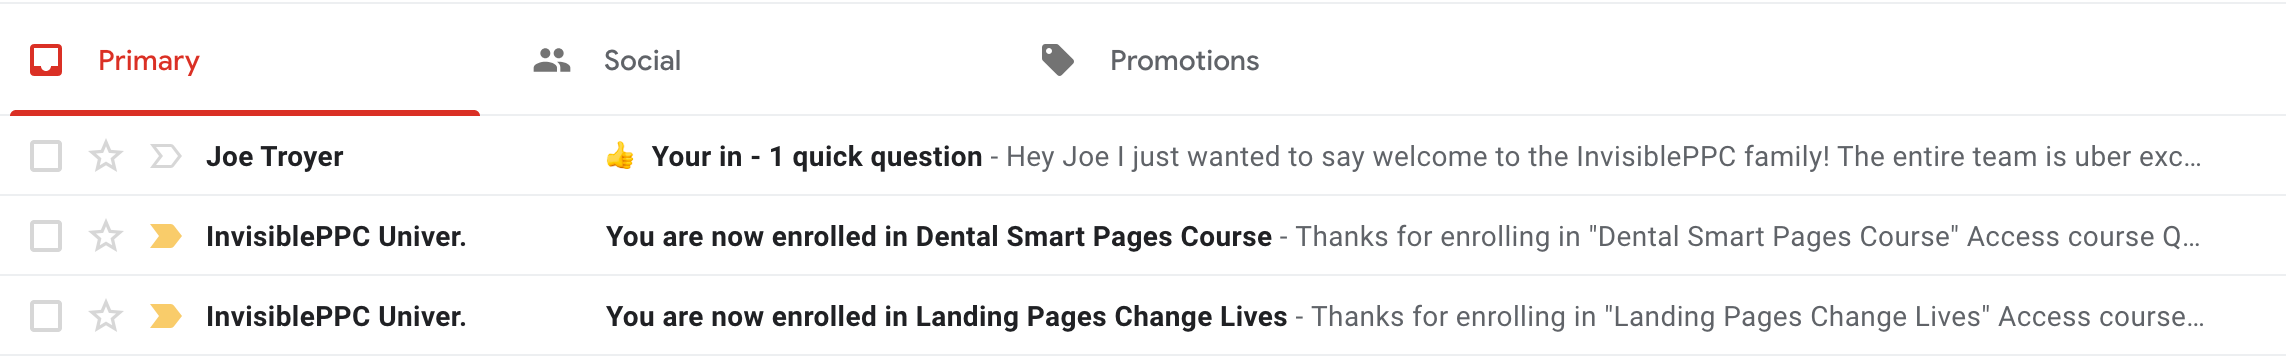Check the Dental Smart Pages Course email box
The height and width of the screenshot is (364, 2286).
[46, 236]
